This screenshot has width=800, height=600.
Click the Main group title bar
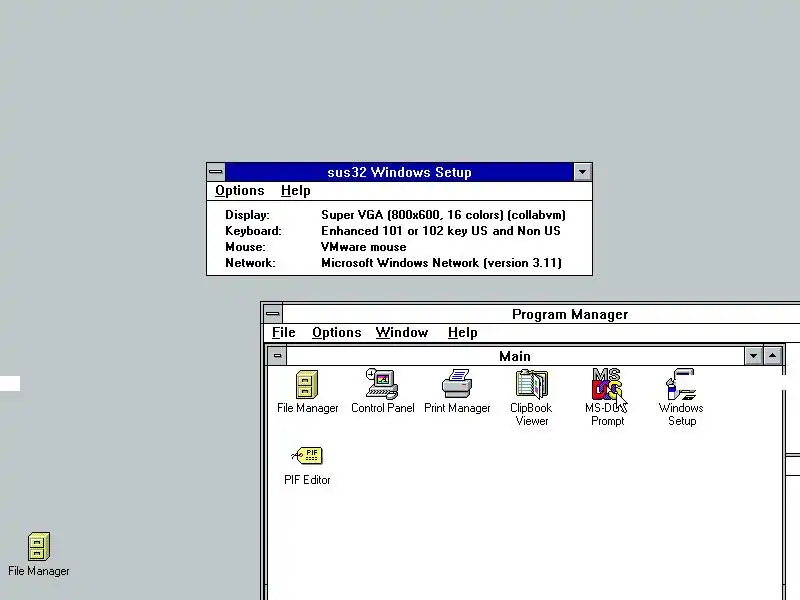pyautogui.click(x=515, y=356)
